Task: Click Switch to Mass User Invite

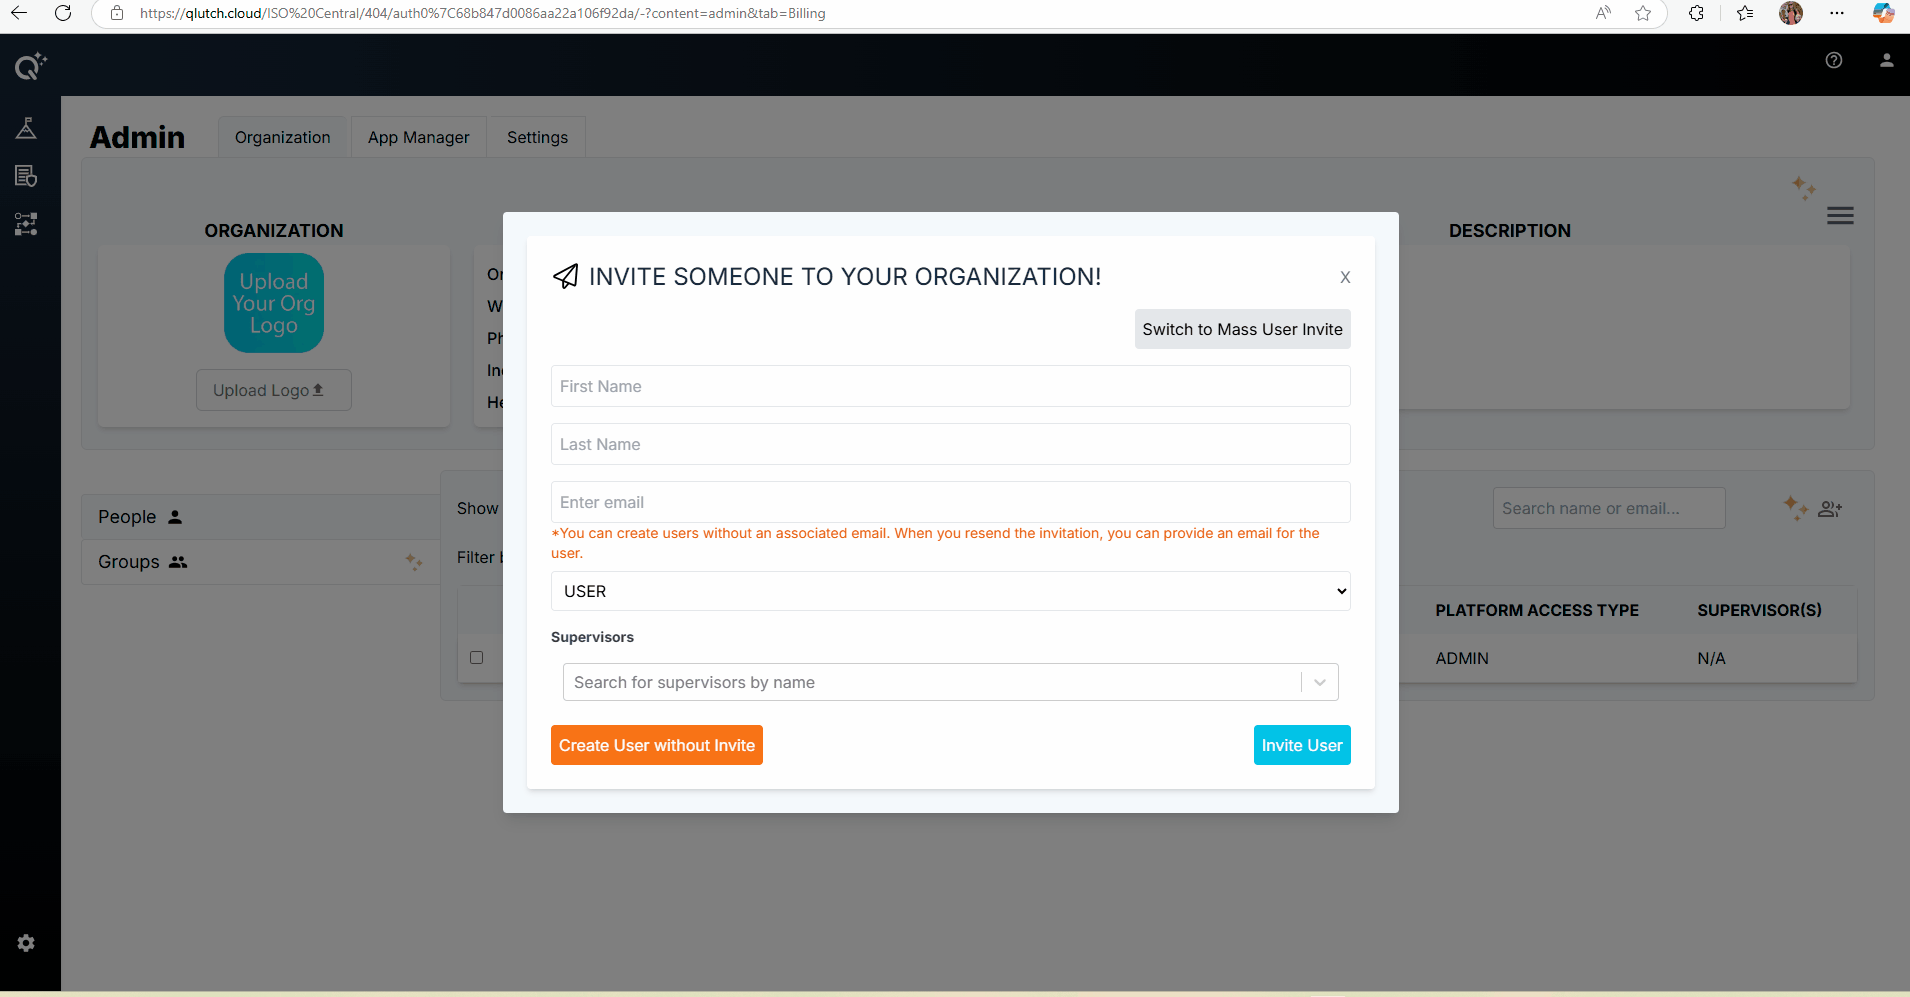Action: 1242,329
